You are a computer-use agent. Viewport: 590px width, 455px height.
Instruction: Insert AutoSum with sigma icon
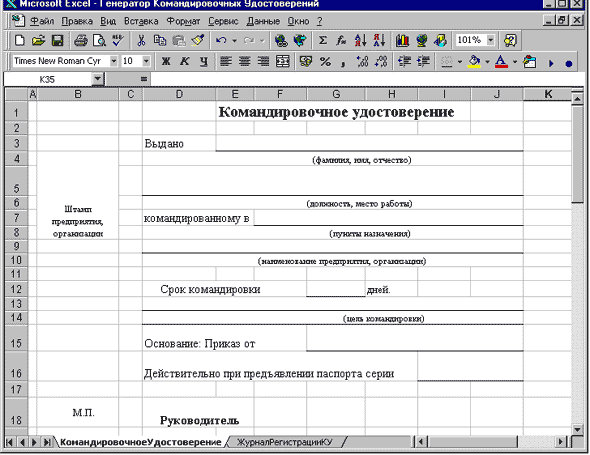323,40
